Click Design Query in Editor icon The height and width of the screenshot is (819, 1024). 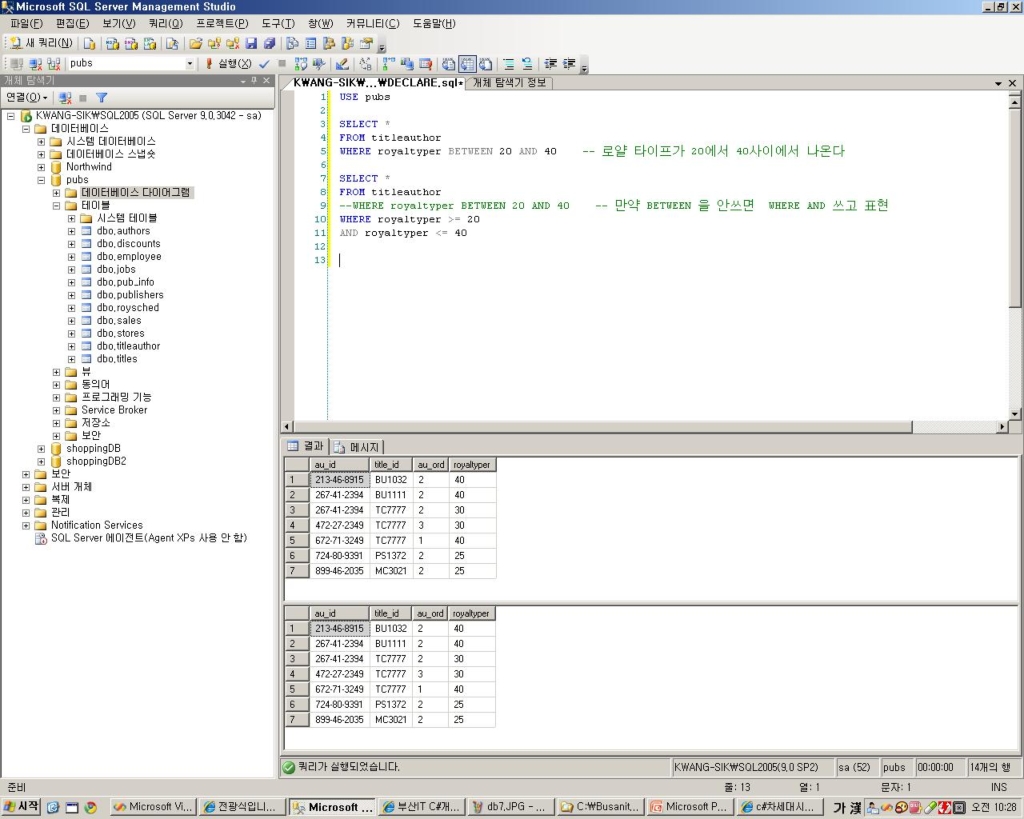(342, 63)
